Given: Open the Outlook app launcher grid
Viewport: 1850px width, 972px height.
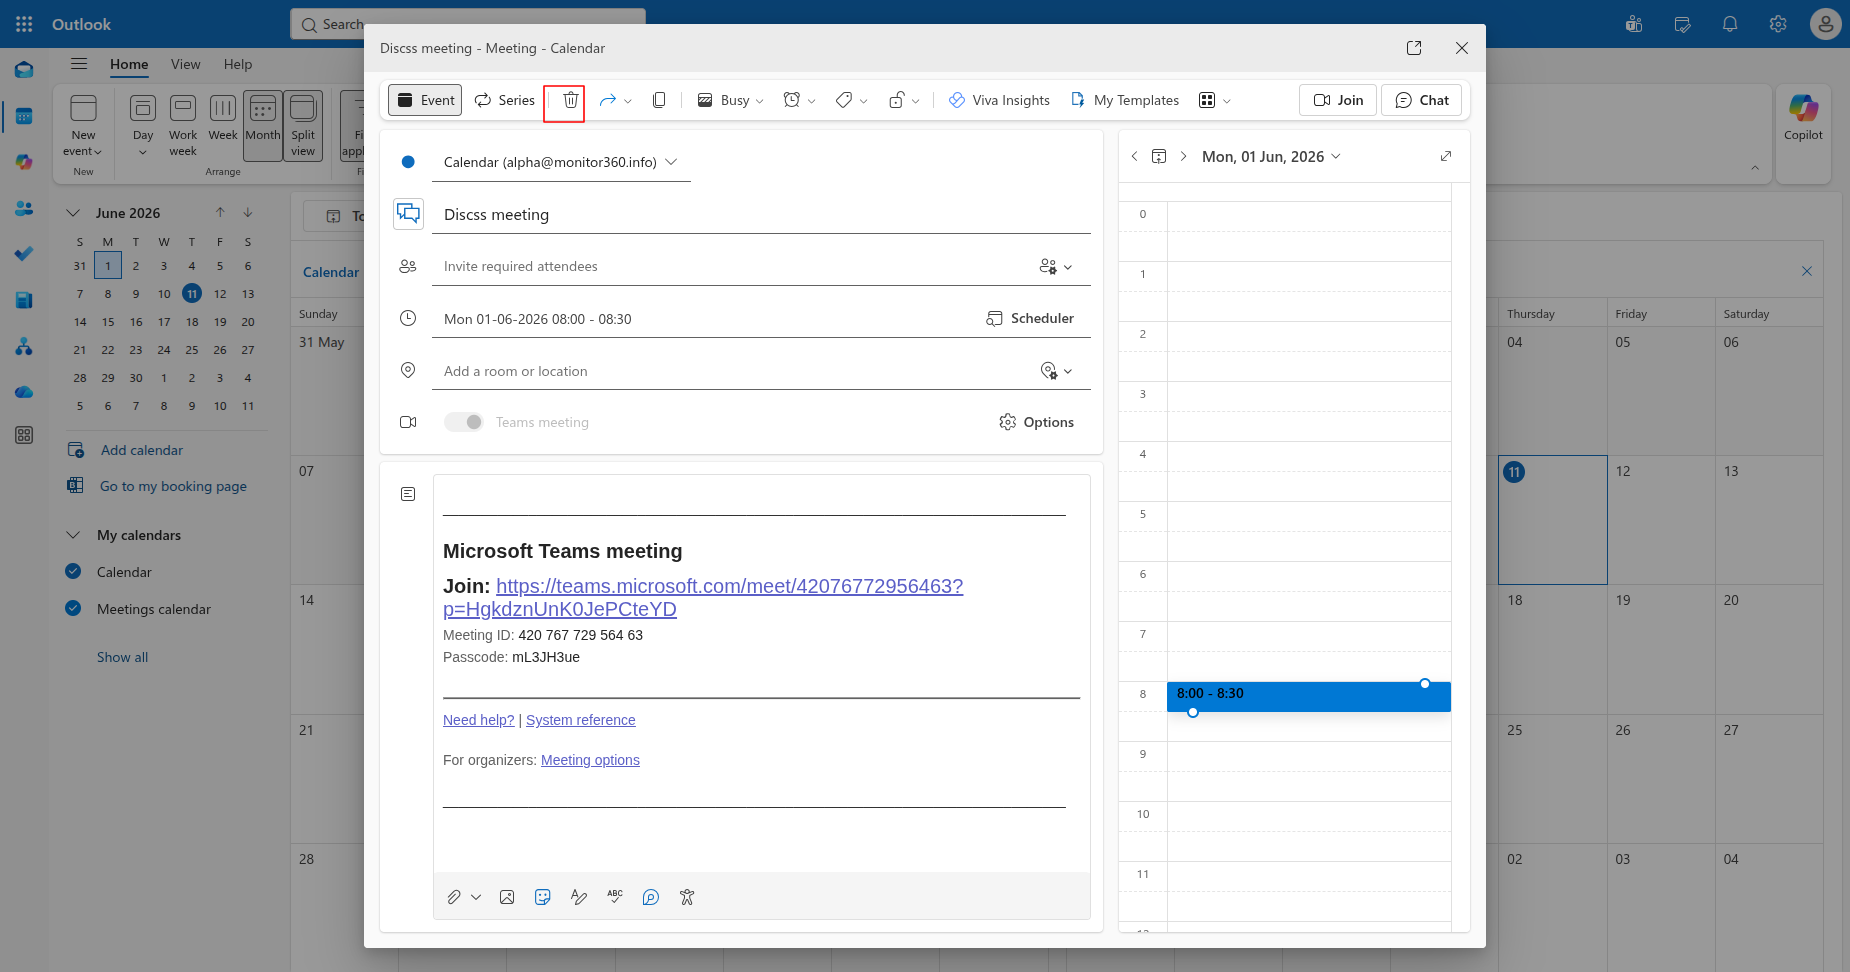Looking at the screenshot, I should (24, 24).
